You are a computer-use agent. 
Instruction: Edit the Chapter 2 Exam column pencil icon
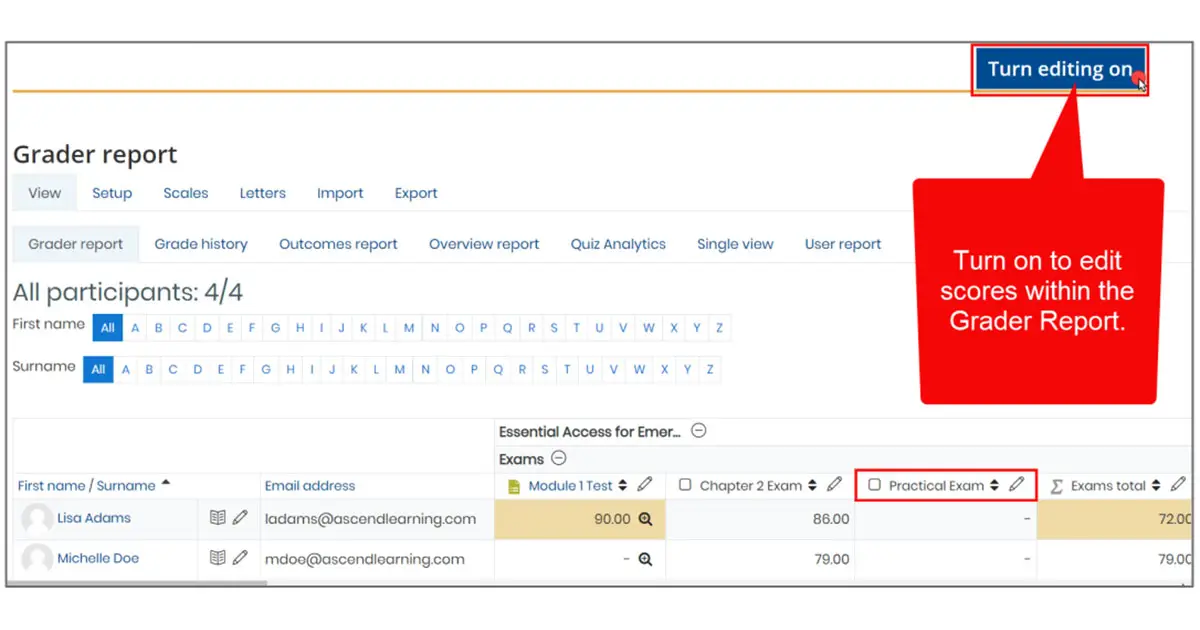[x=834, y=485]
